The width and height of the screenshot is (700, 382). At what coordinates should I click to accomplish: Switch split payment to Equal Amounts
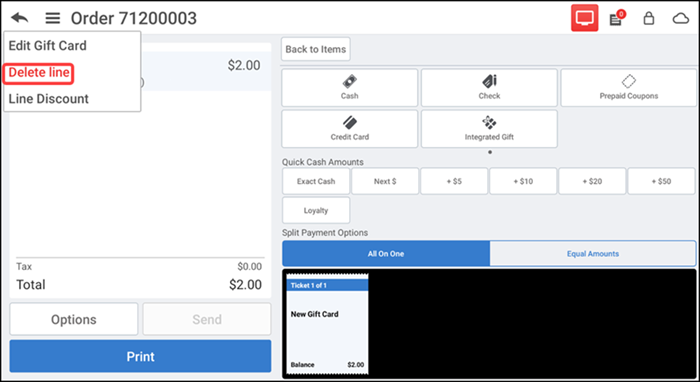pyautogui.click(x=593, y=253)
